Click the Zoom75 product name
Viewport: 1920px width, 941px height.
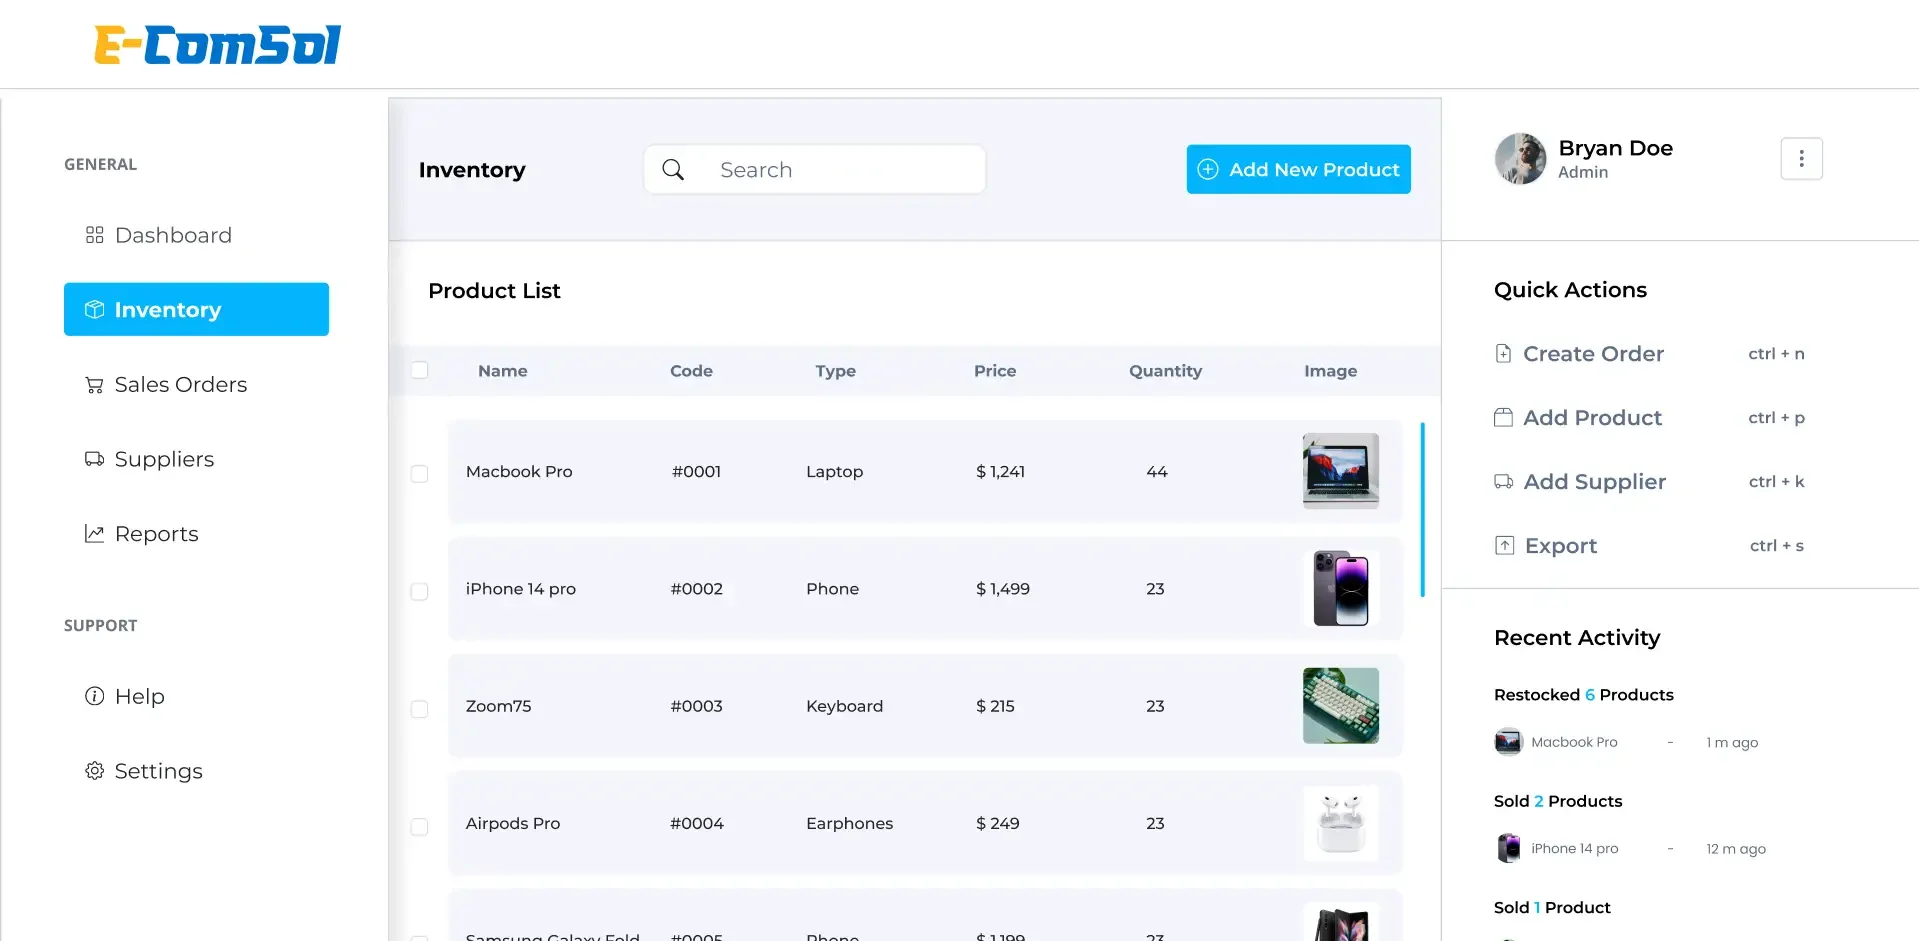[x=498, y=706]
